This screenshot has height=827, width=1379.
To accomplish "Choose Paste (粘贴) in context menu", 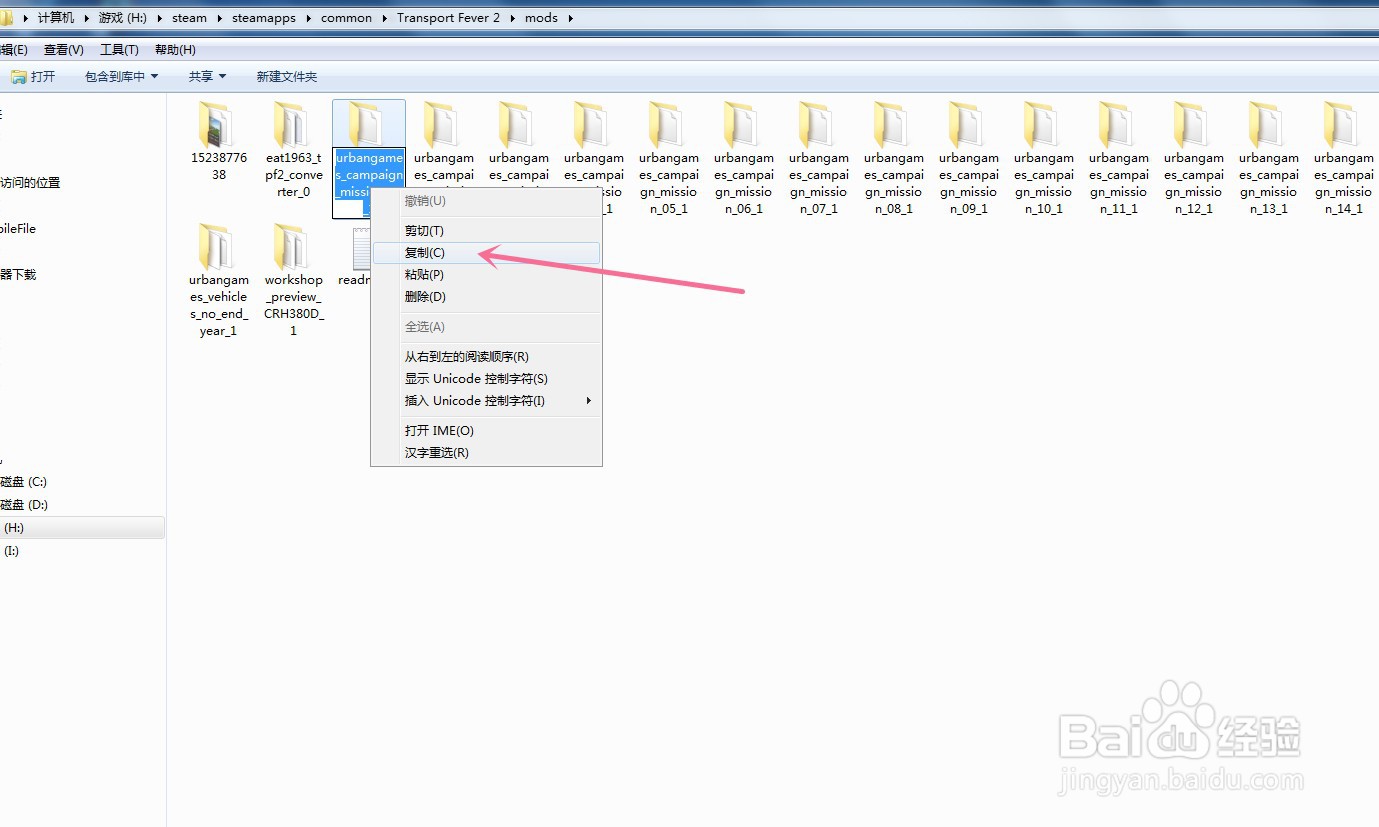I will (x=486, y=275).
